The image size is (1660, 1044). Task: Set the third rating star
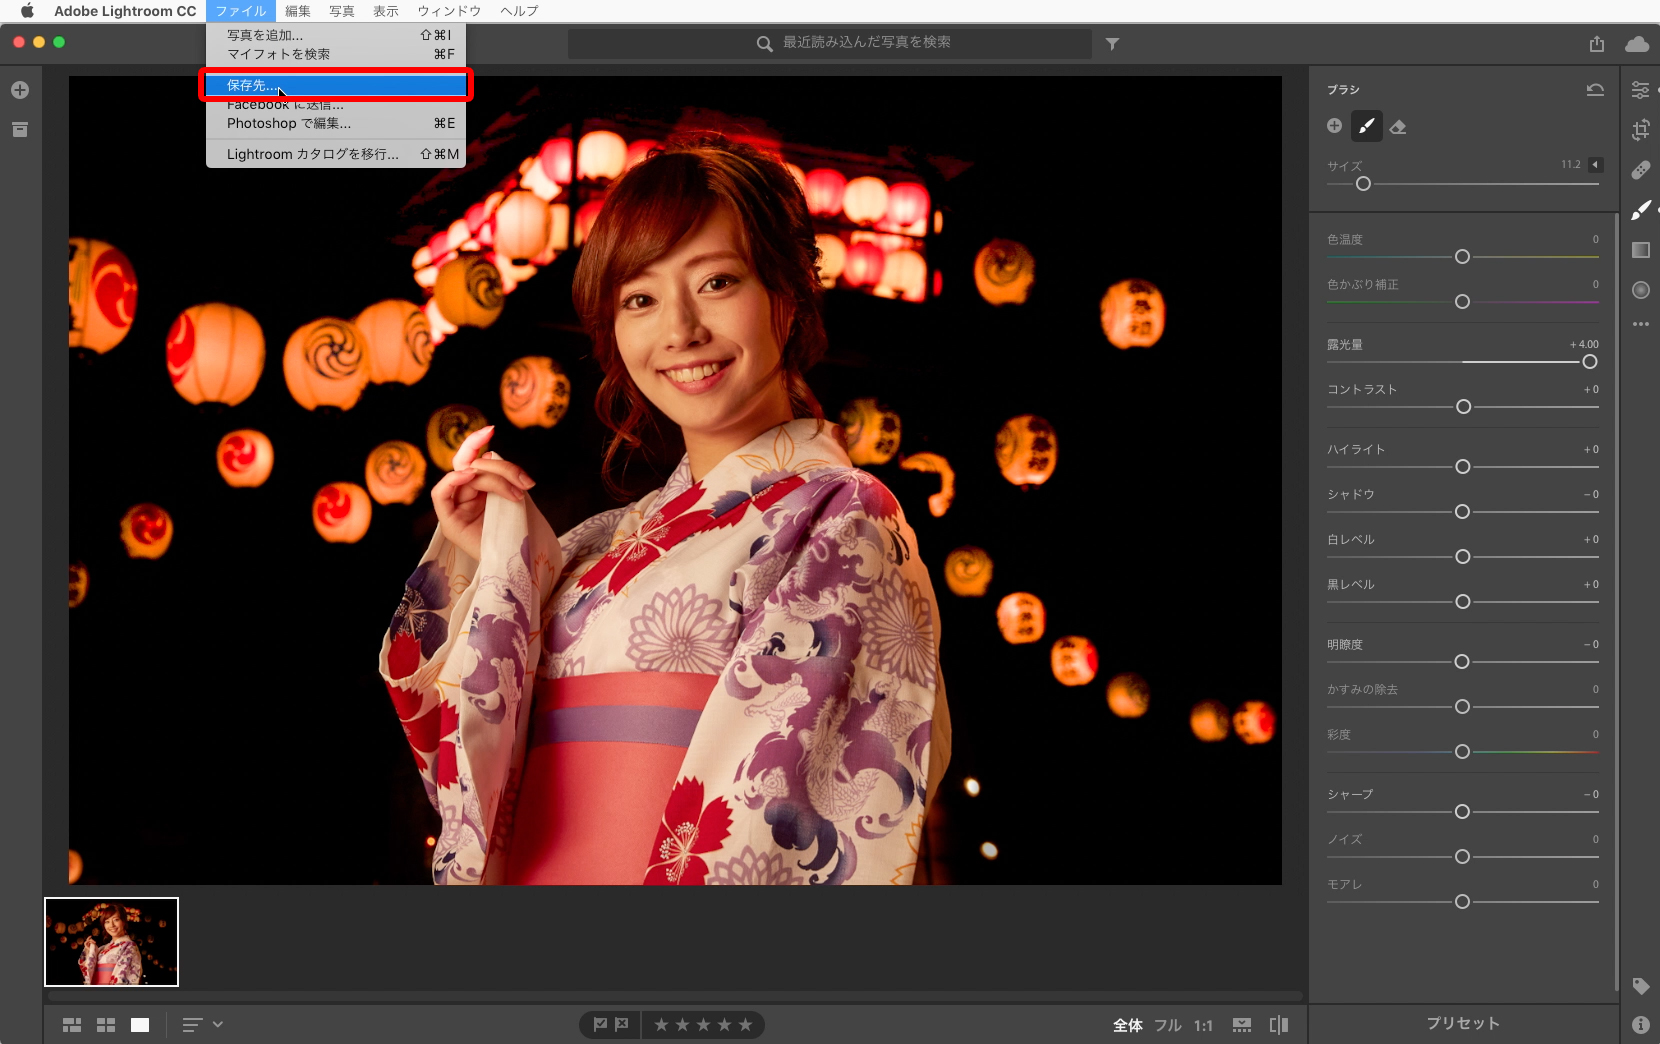[703, 1025]
